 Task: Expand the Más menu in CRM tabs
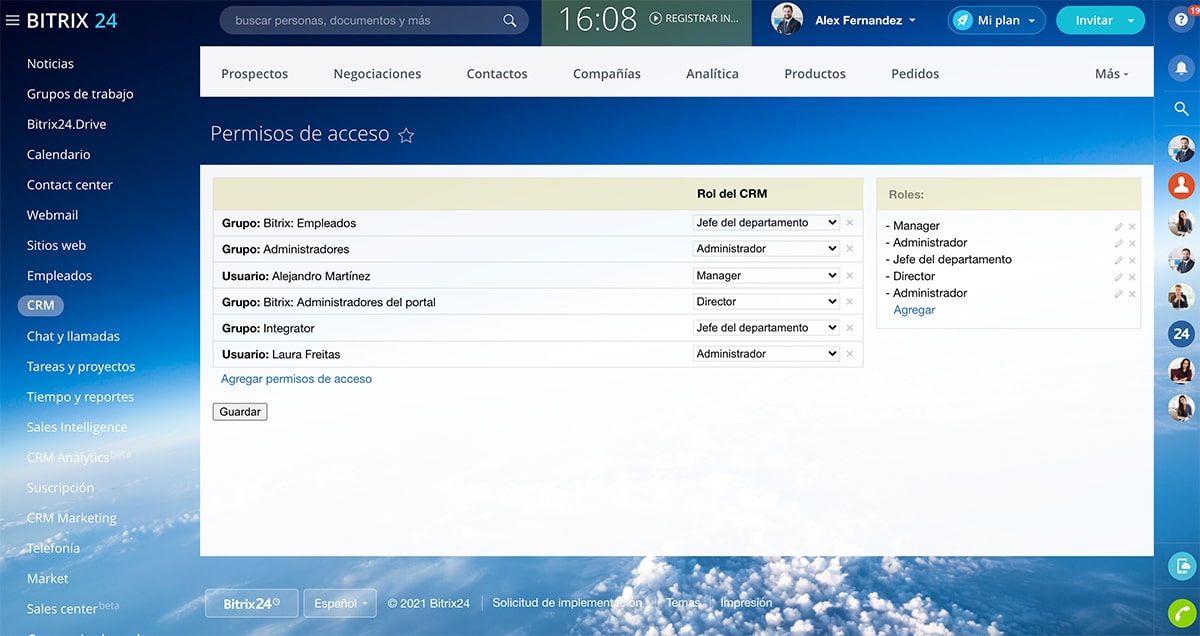[1111, 74]
